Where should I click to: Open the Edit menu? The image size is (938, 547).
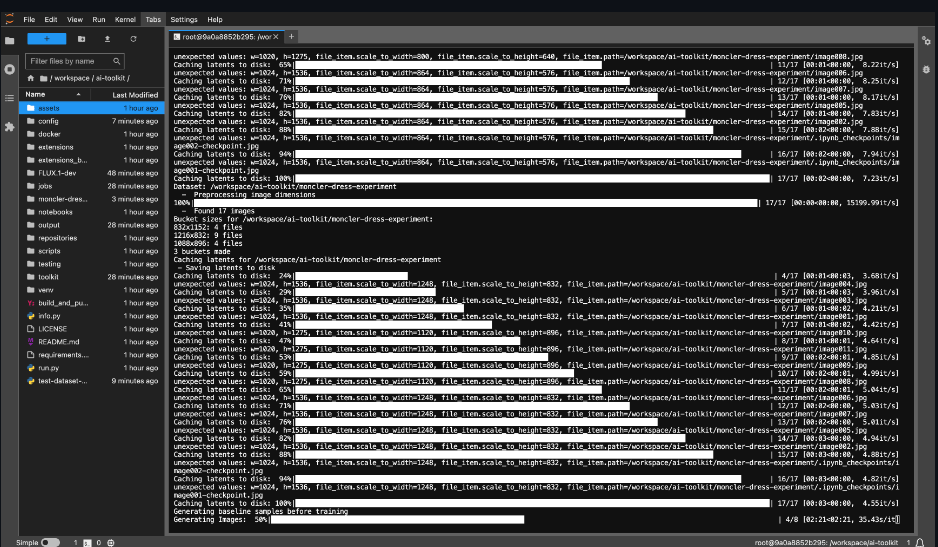(x=51, y=19)
